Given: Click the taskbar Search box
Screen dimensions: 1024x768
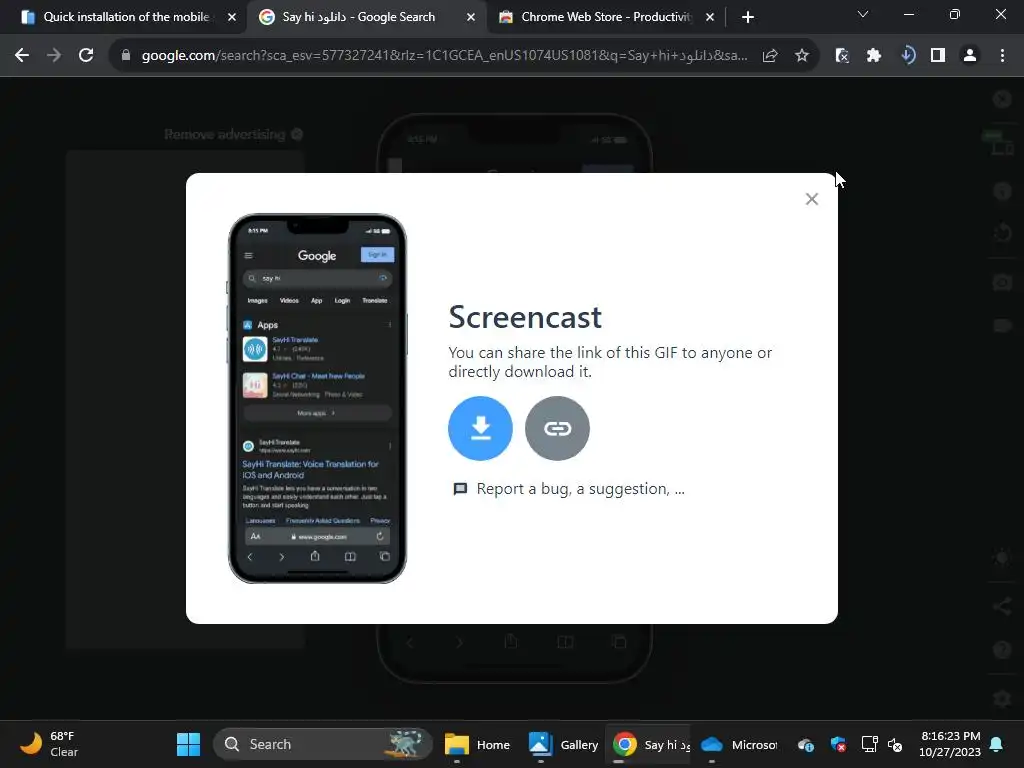Looking at the screenshot, I should (x=323, y=744).
